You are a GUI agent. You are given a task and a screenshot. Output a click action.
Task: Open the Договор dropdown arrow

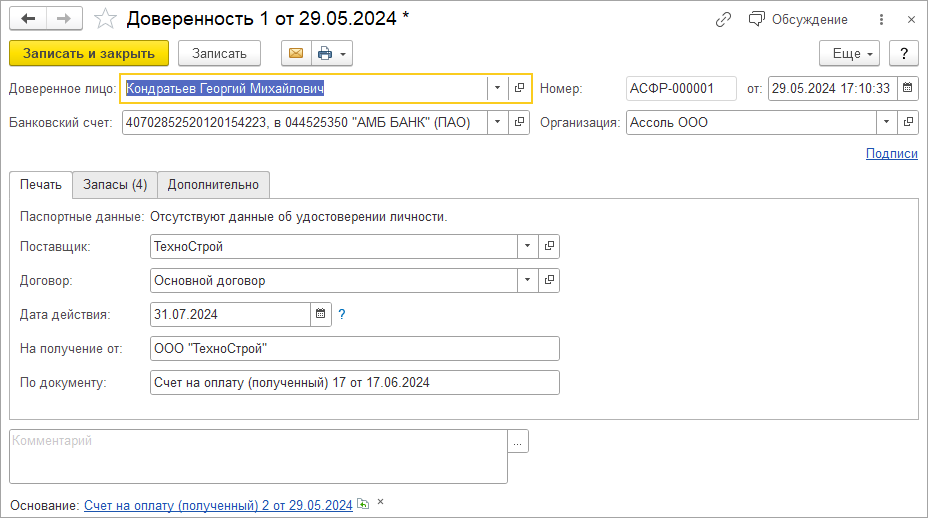(x=528, y=281)
